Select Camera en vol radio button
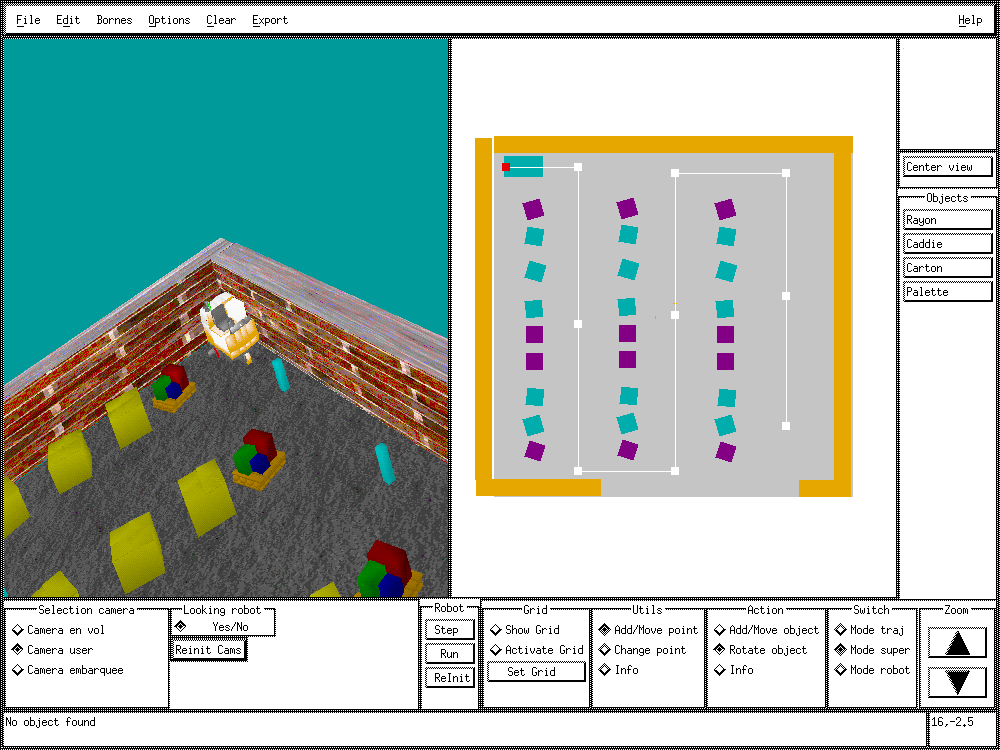Image resolution: width=1000 pixels, height=750 pixels. pyautogui.click(x=18, y=630)
